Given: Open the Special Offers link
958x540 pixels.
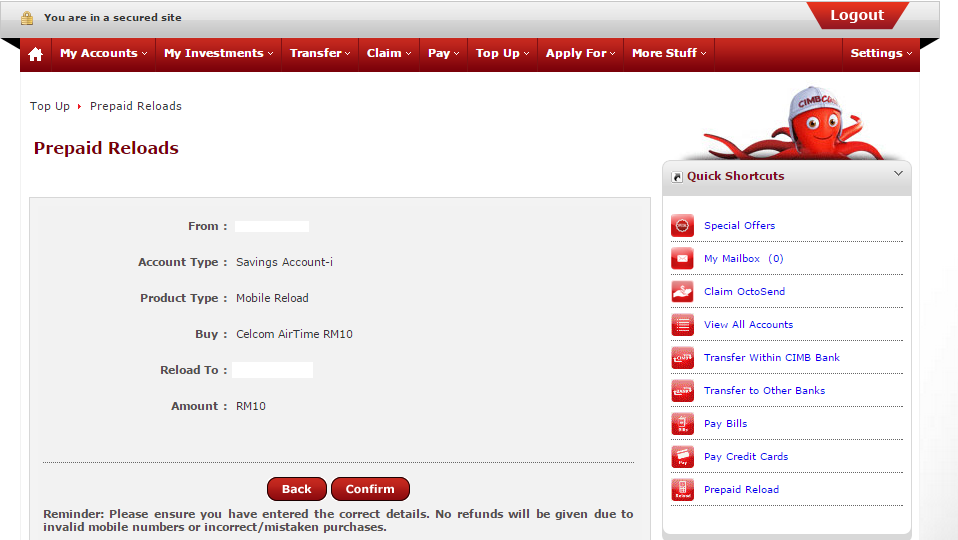Looking at the screenshot, I should pos(739,225).
